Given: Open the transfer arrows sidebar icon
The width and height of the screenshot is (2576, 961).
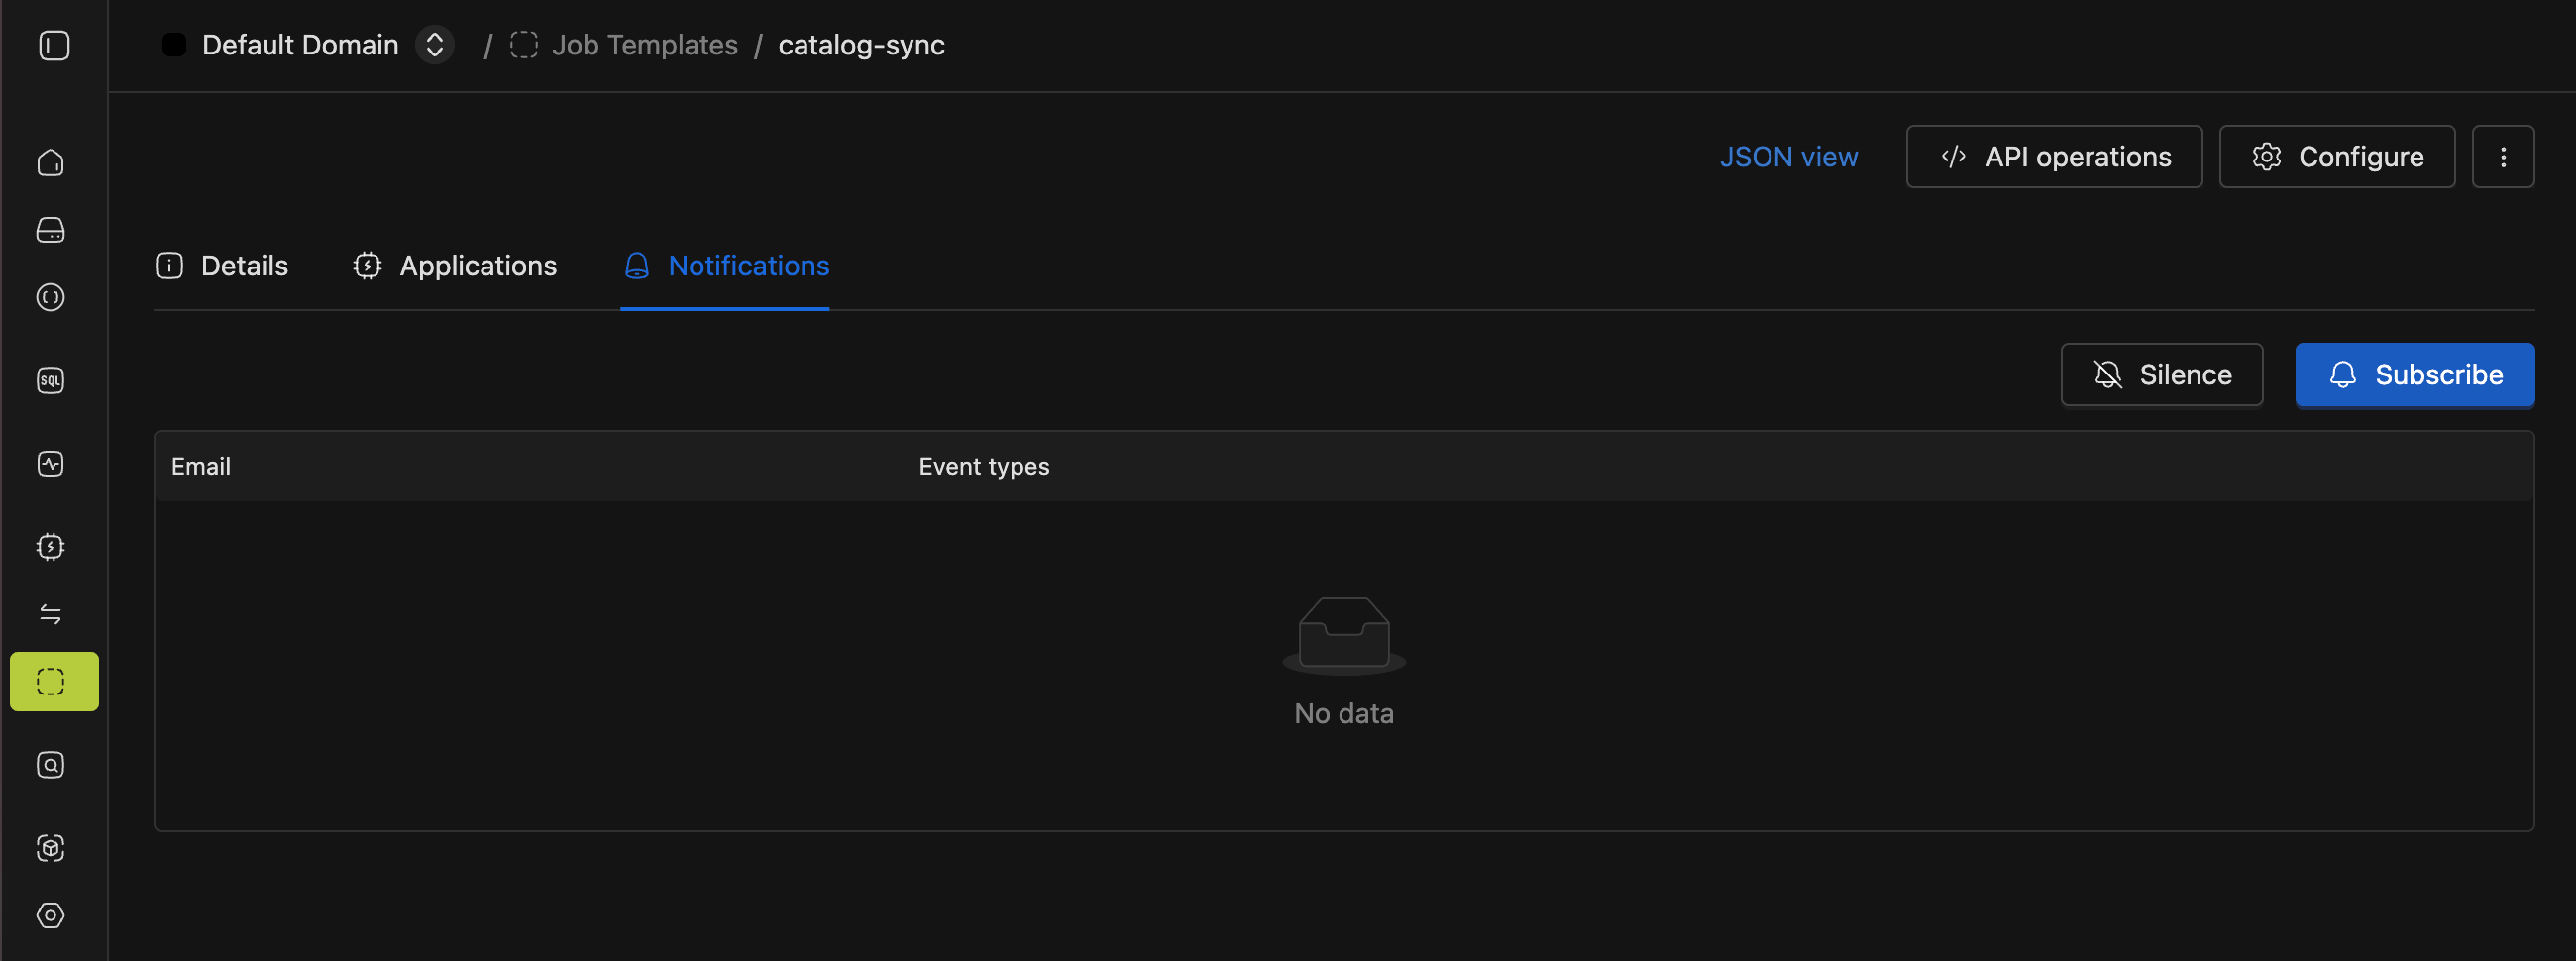Looking at the screenshot, I should click(51, 614).
